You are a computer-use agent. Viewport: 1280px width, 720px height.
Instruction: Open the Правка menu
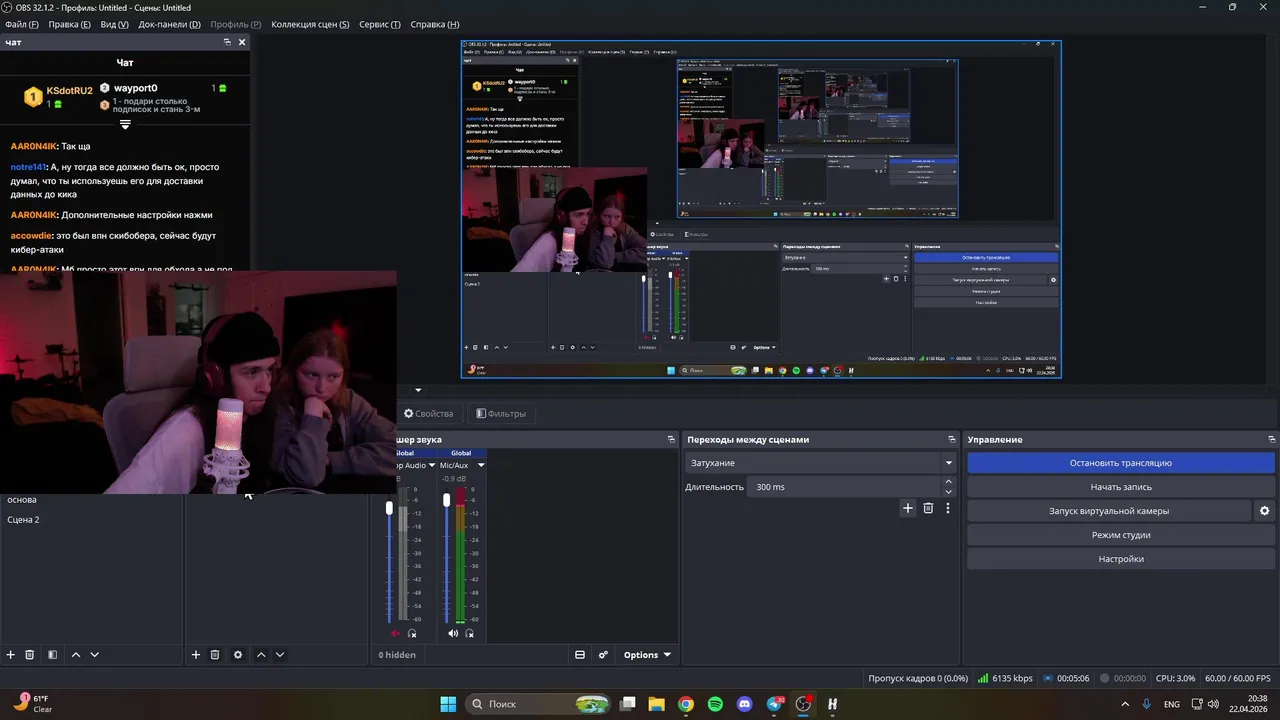[70, 24]
